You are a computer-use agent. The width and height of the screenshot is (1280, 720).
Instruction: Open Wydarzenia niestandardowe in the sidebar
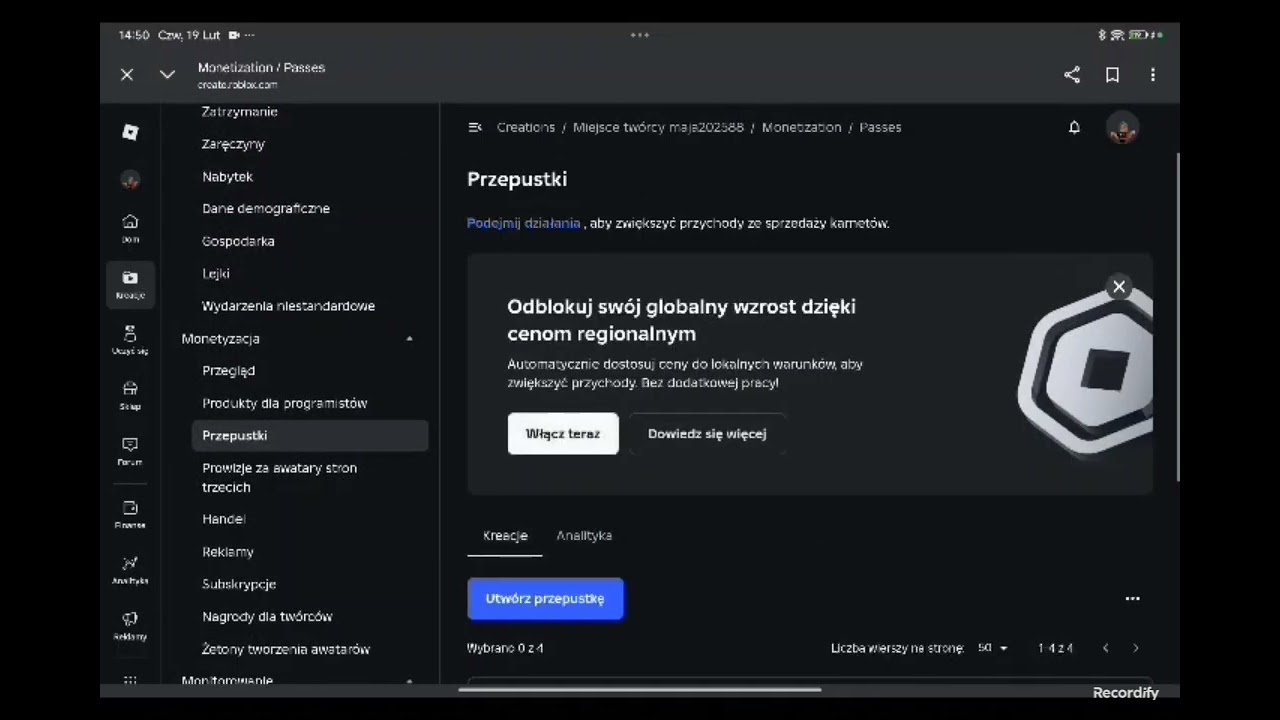click(x=288, y=306)
